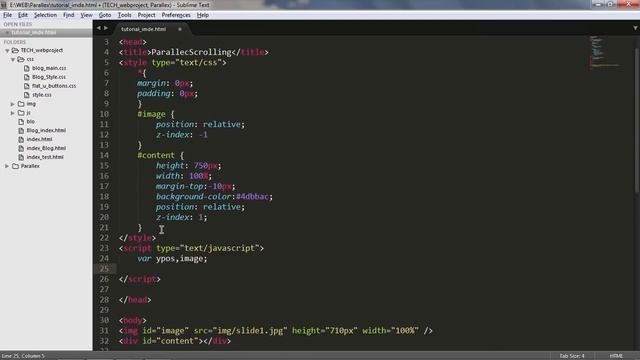
Task: Select the open file in Open Files list
Action: [x=46, y=33]
